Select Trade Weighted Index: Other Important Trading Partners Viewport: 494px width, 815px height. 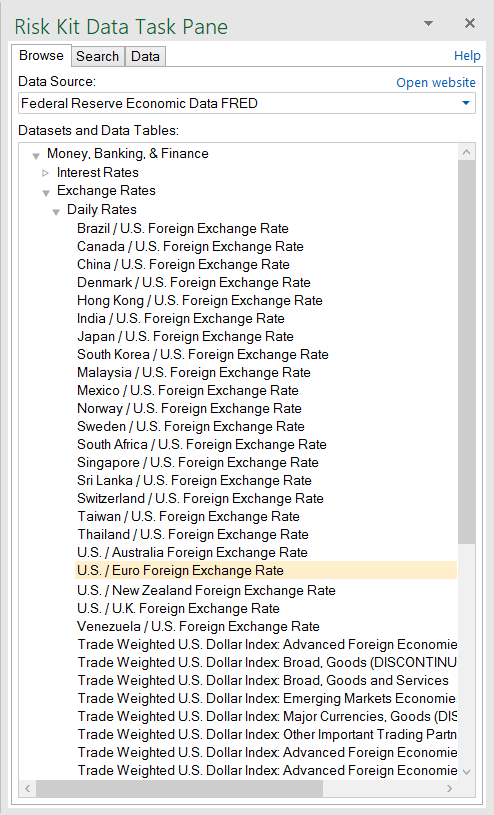[267, 734]
